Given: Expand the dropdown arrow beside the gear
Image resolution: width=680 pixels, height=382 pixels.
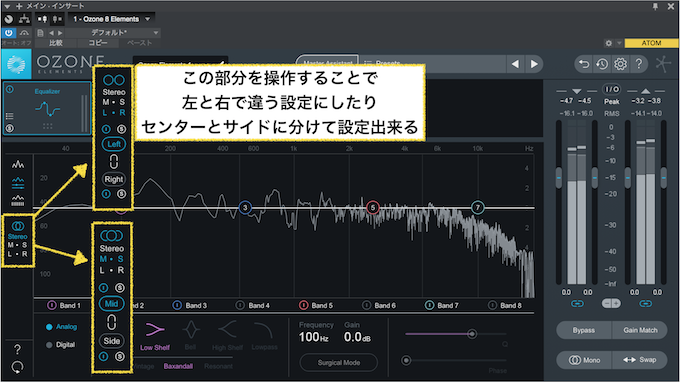Looking at the screenshot, I should [619, 43].
